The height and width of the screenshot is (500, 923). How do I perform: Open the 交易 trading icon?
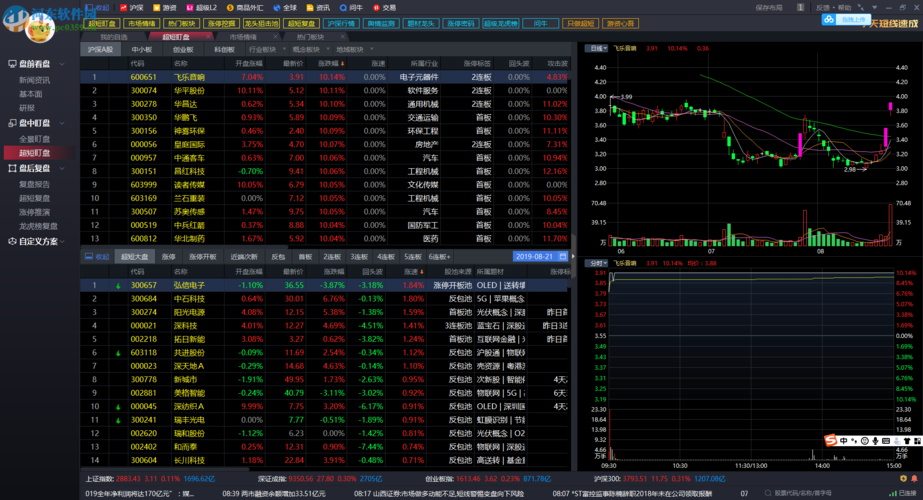pos(377,8)
